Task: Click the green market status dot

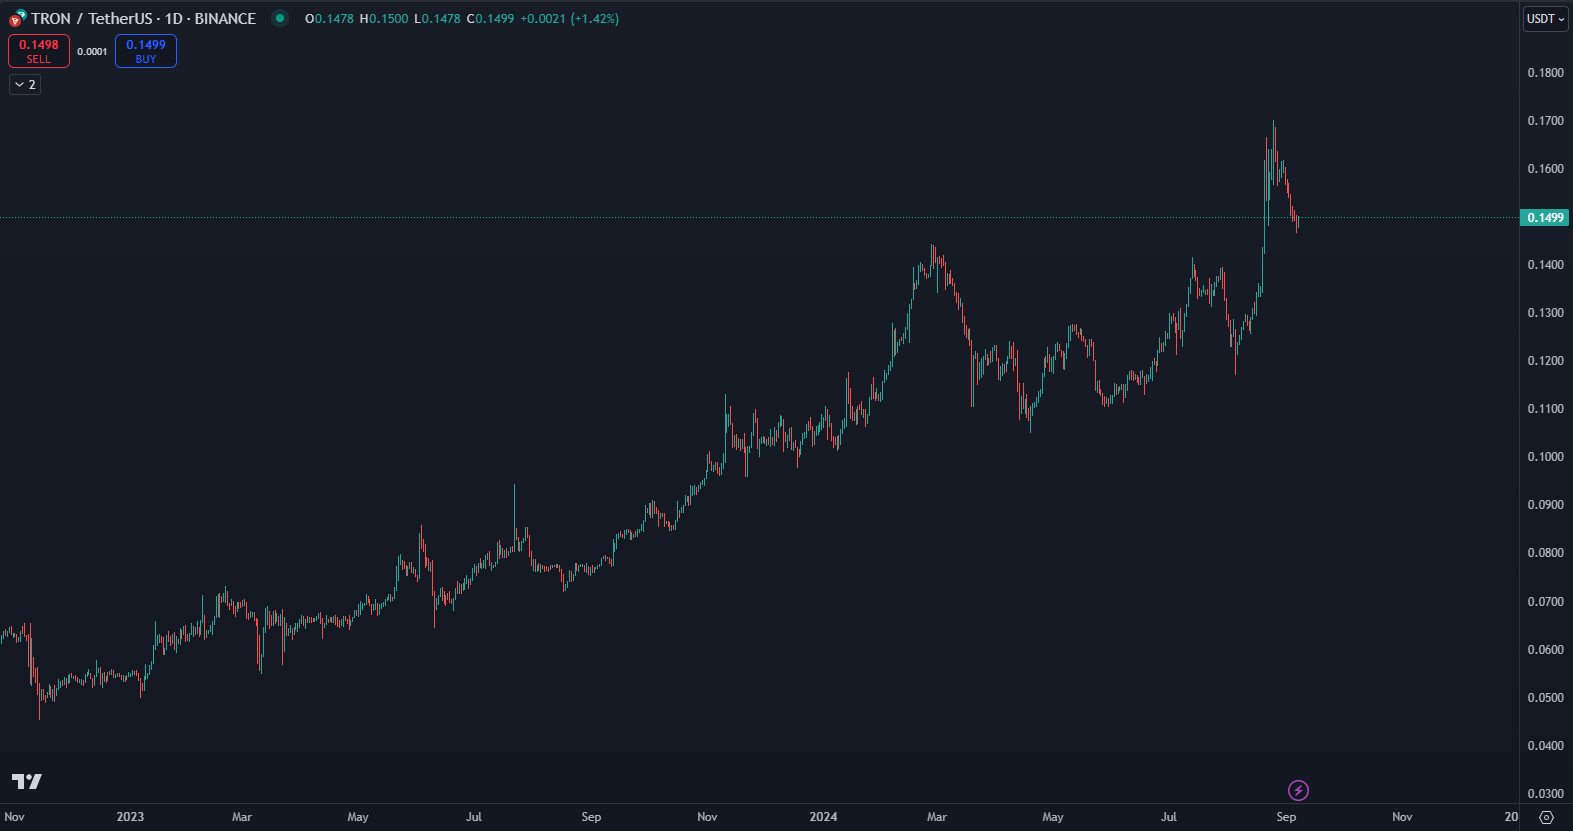Action: (x=280, y=18)
